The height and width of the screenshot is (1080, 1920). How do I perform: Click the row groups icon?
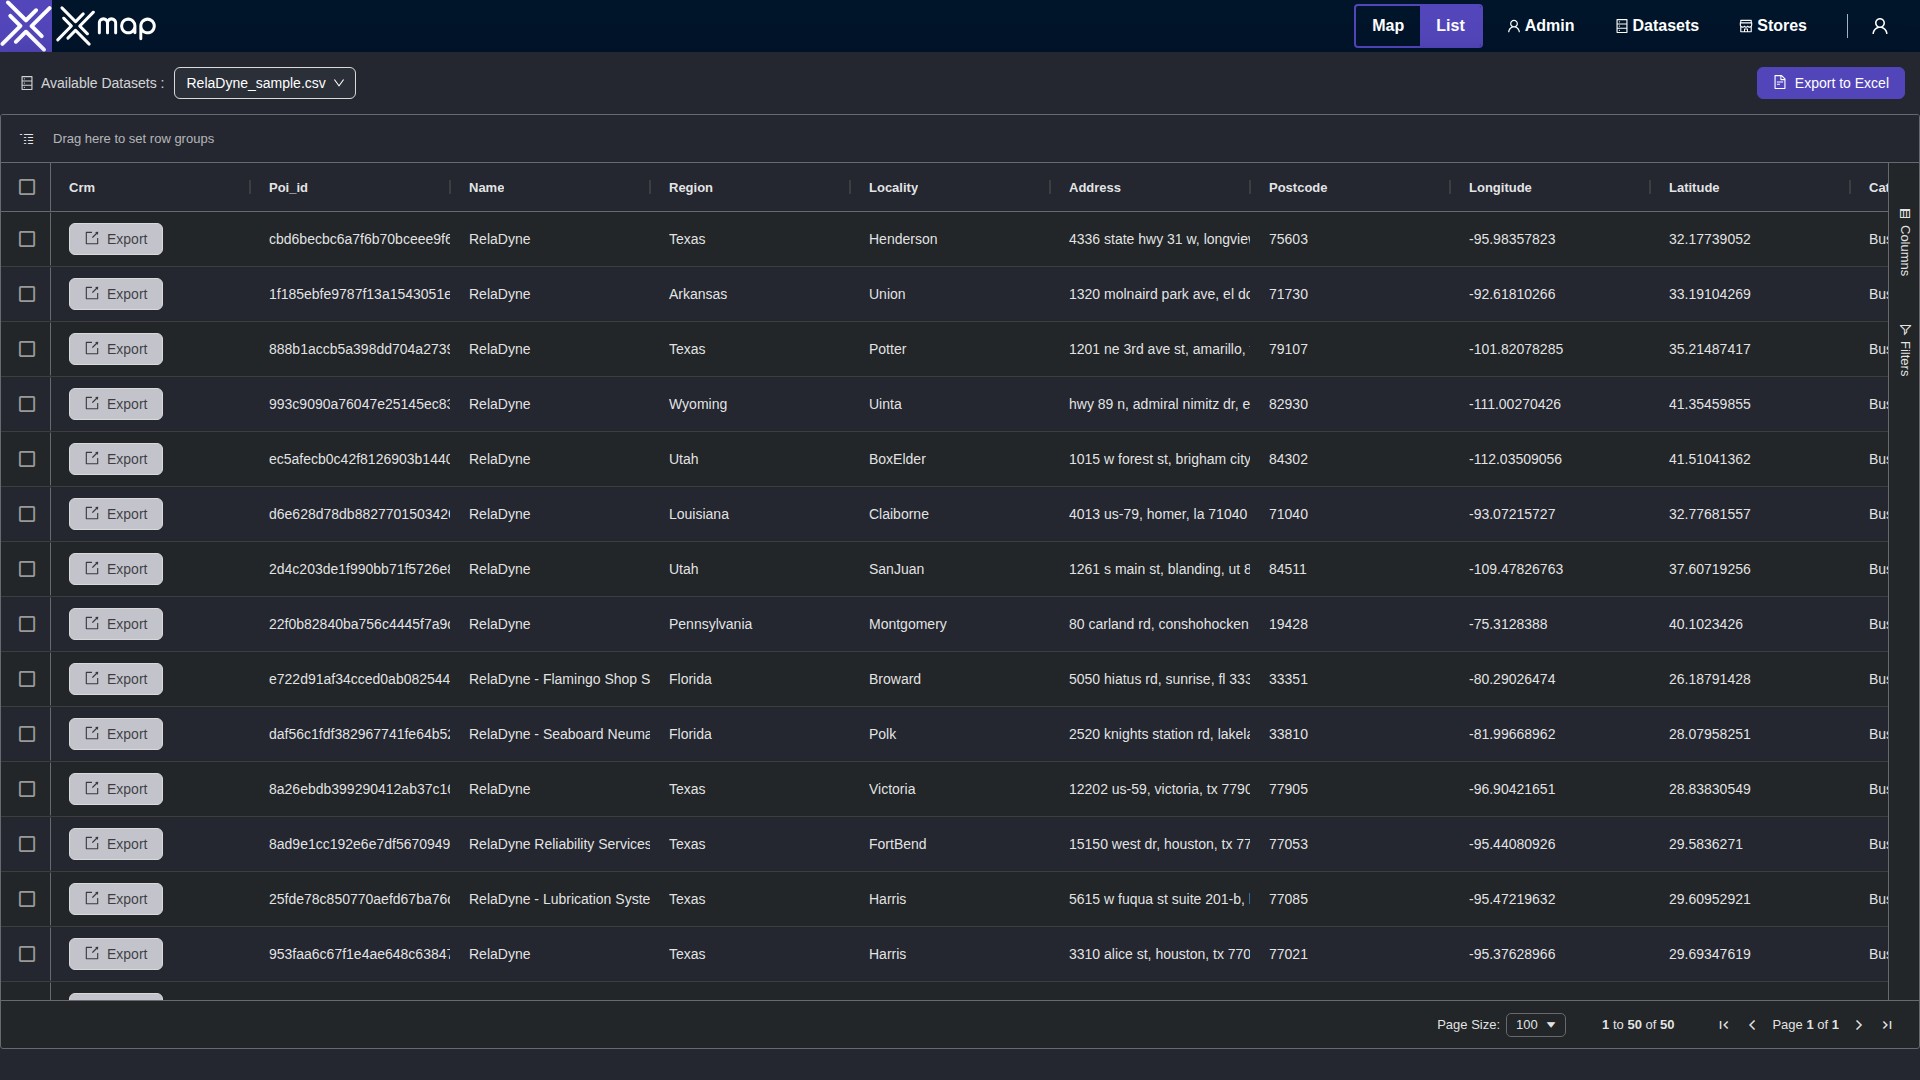pyautogui.click(x=27, y=139)
